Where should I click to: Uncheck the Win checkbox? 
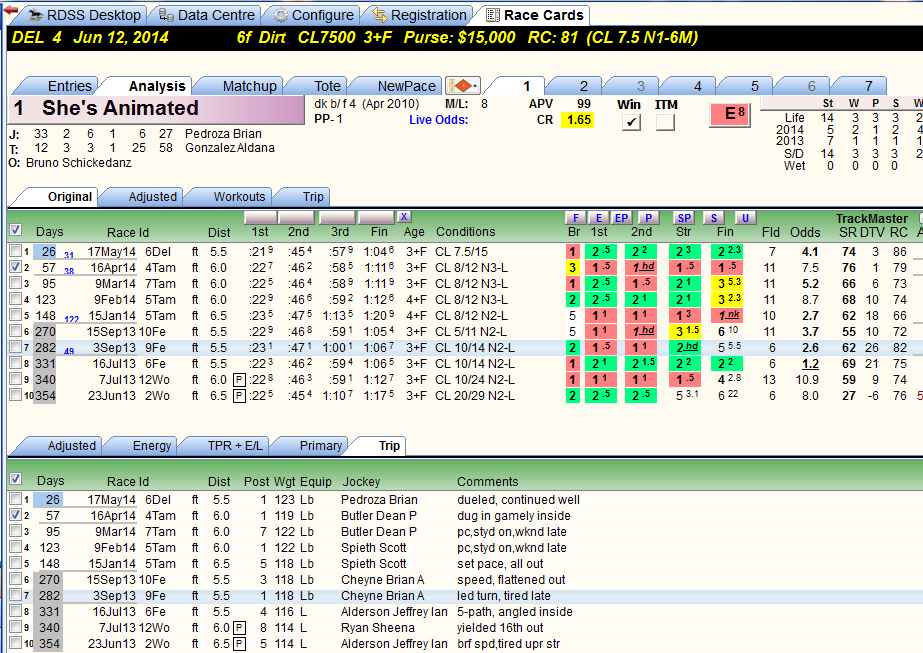(x=631, y=122)
